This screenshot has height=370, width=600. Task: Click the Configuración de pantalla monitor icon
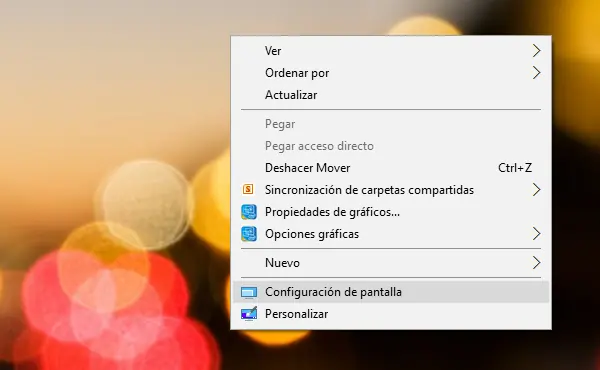point(249,293)
